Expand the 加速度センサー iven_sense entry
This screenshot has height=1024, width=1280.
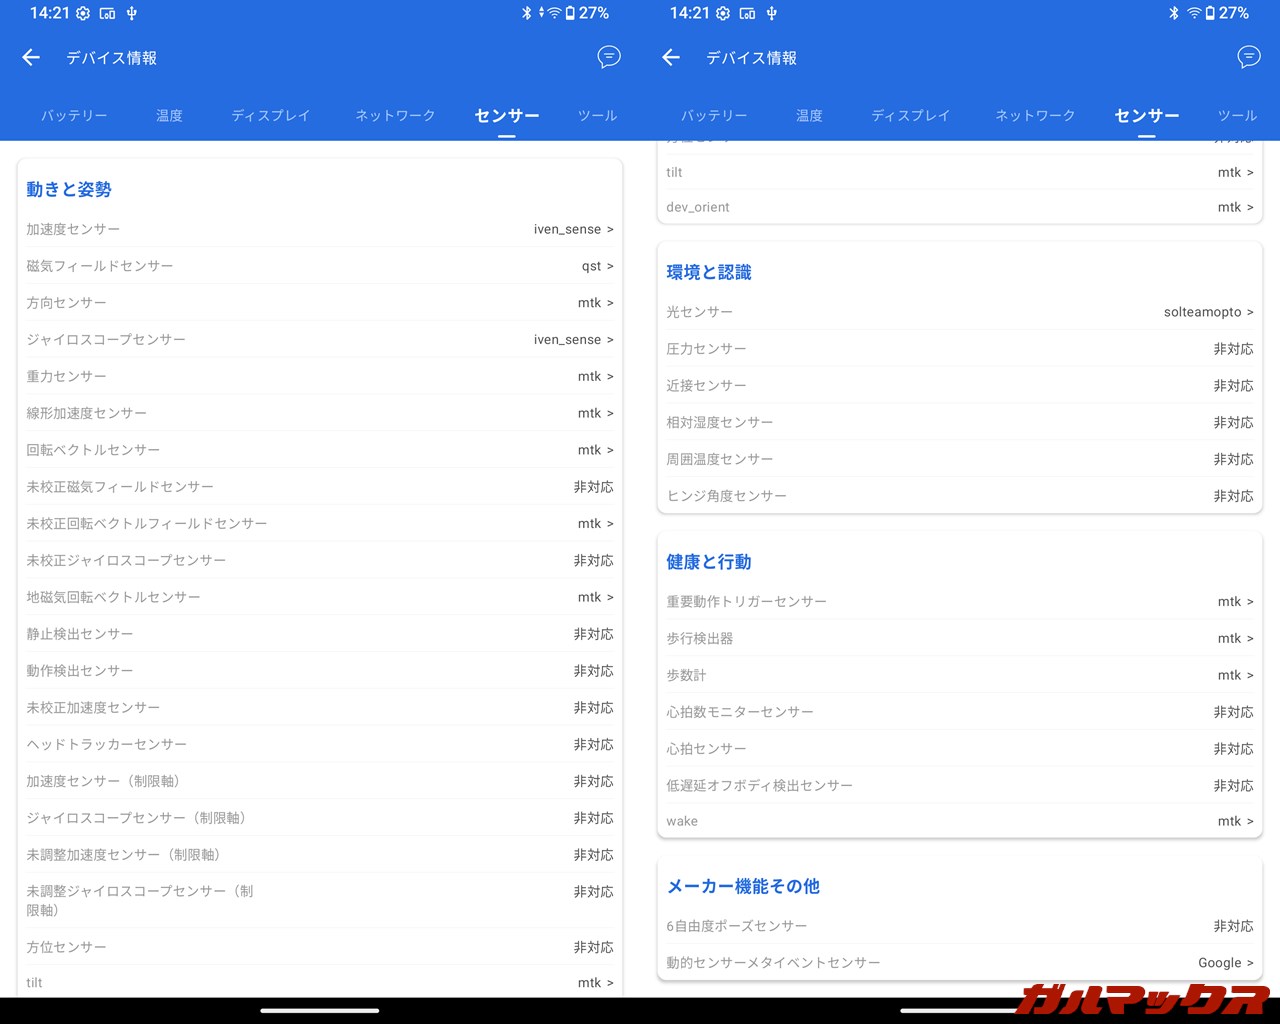coord(573,229)
